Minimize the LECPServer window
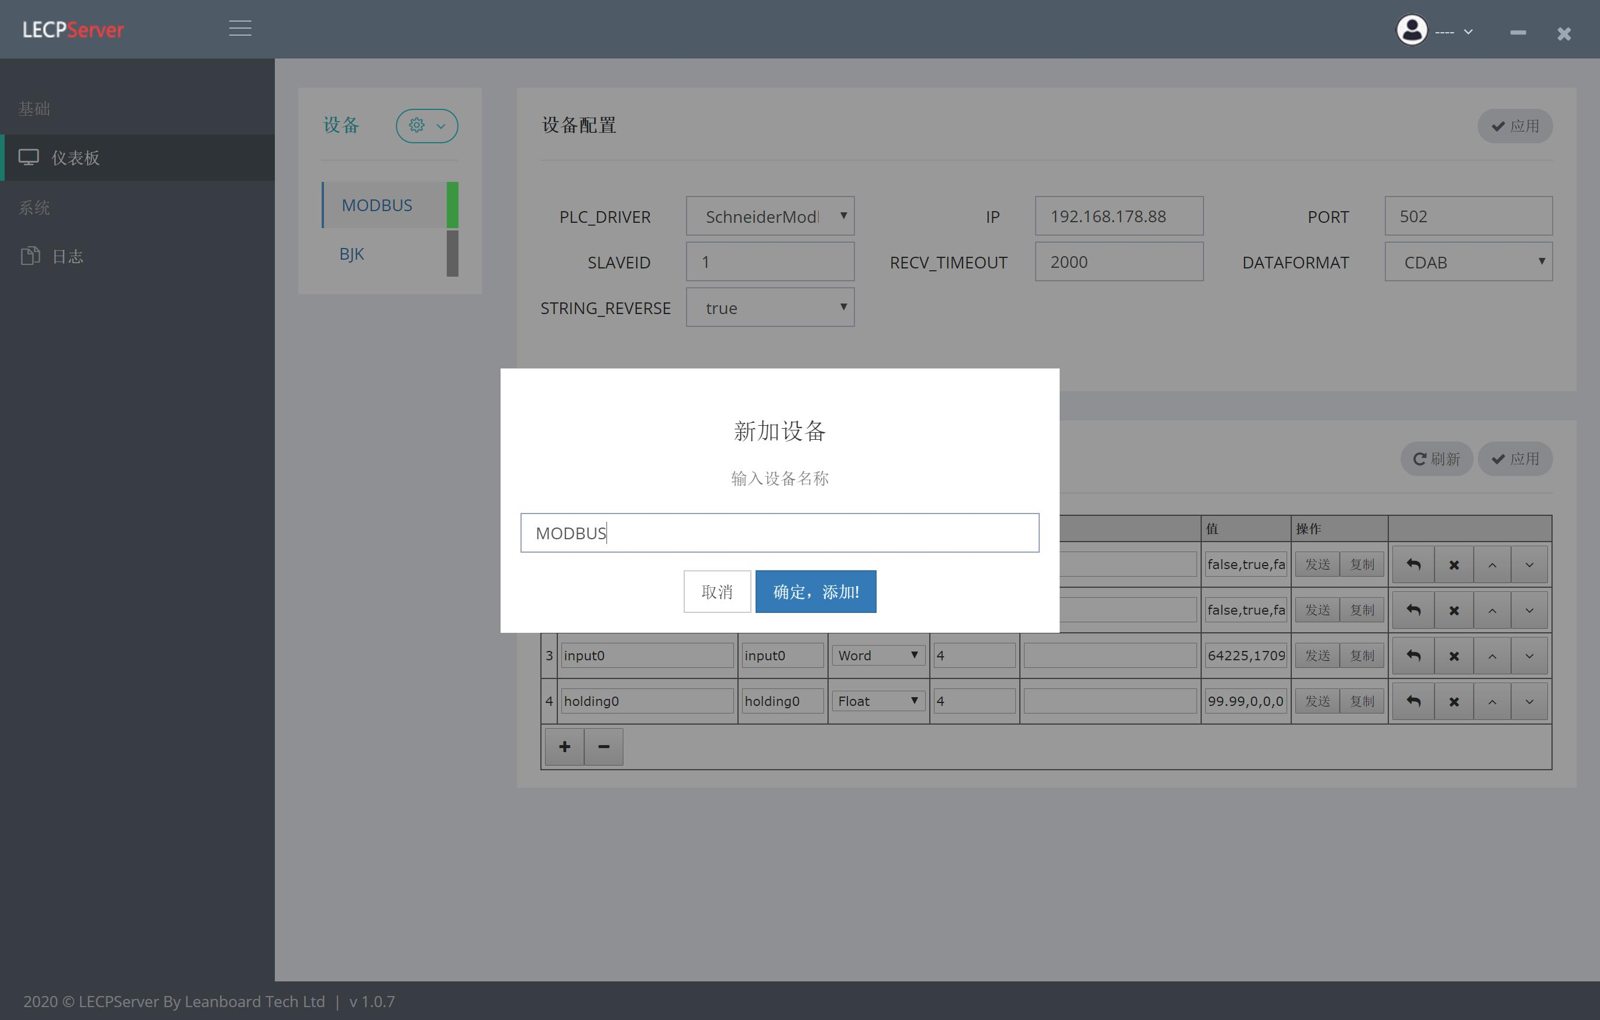Image resolution: width=1600 pixels, height=1020 pixels. [1518, 33]
